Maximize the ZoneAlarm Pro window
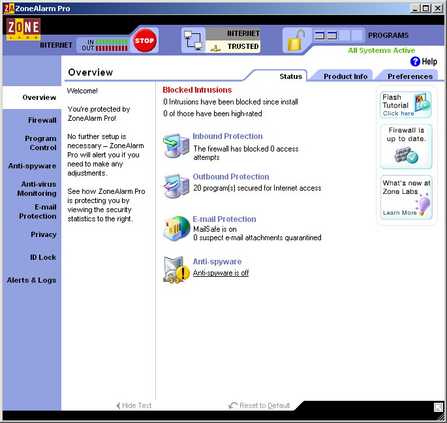This screenshot has width=447, height=423. tap(426, 8)
